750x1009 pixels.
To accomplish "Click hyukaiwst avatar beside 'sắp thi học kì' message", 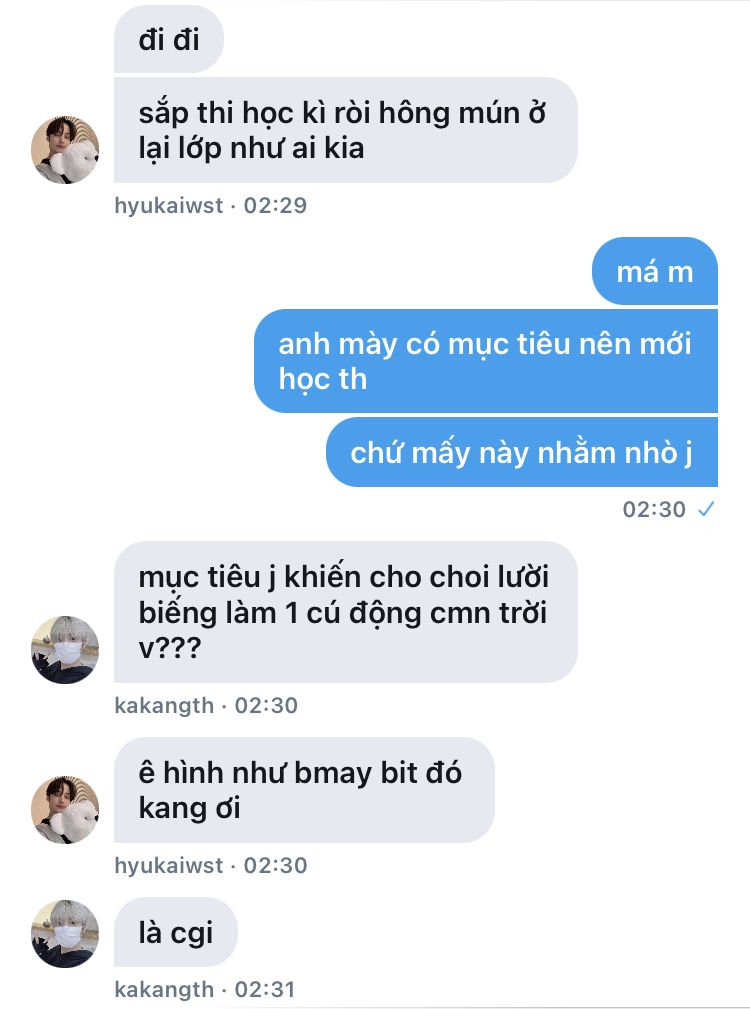I will 65,149.
